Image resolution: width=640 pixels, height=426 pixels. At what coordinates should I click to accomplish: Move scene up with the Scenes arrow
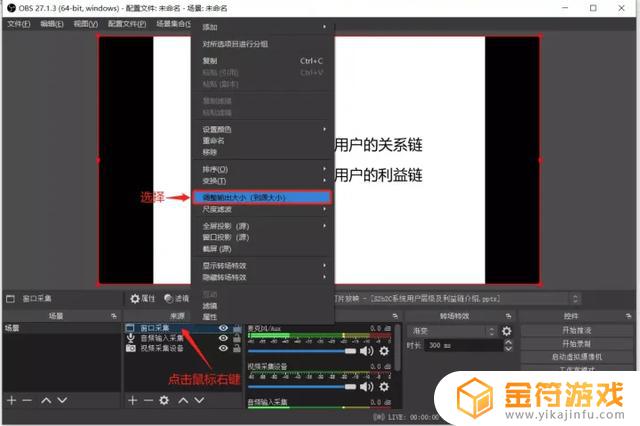(x=46, y=400)
